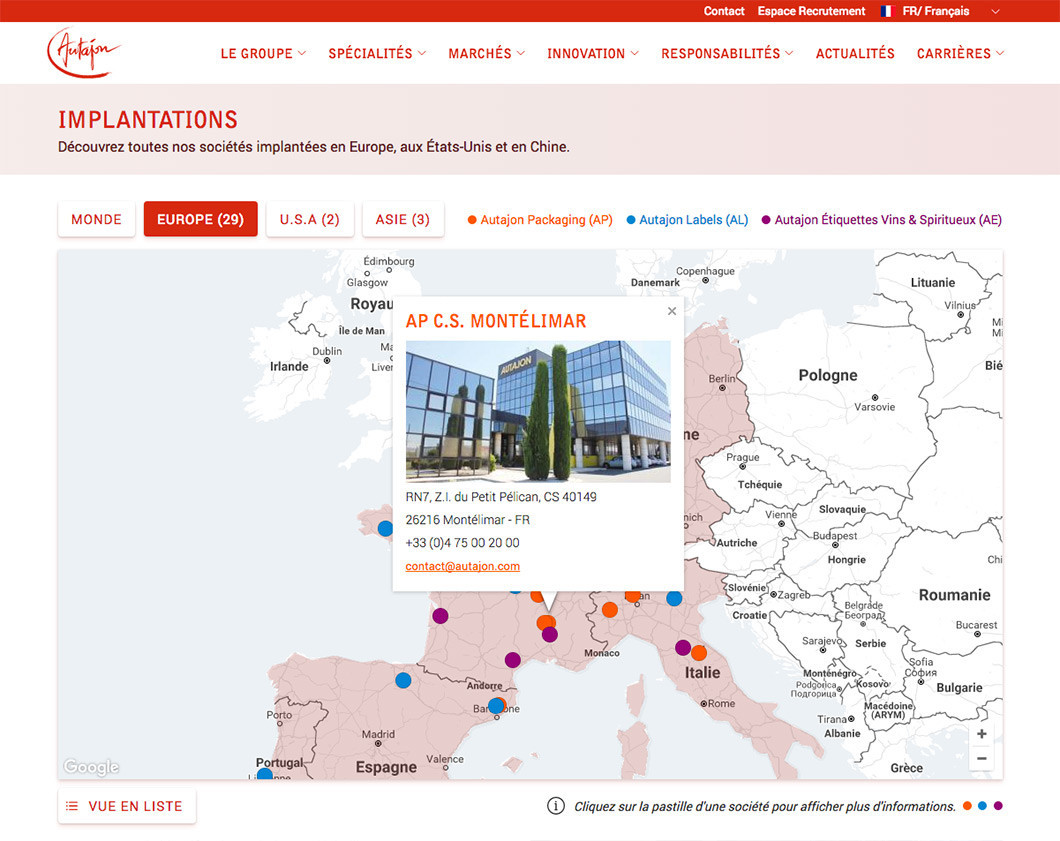Click the orange marker in central Italy
Screen dimensions: 1060x841
click(700, 653)
